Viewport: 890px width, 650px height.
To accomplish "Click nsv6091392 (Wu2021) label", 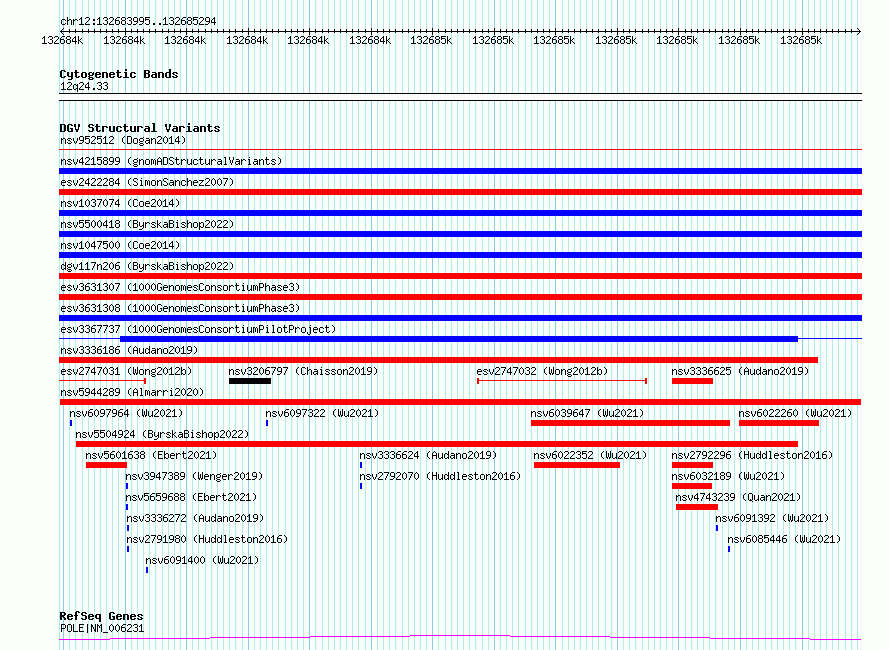I will coord(772,518).
